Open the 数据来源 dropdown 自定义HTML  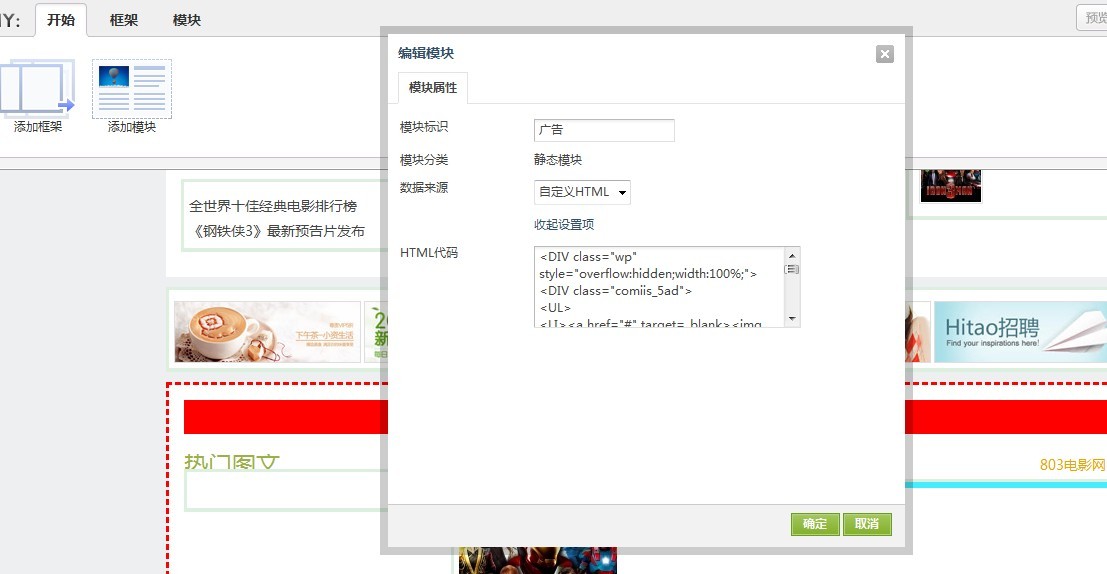(582, 192)
